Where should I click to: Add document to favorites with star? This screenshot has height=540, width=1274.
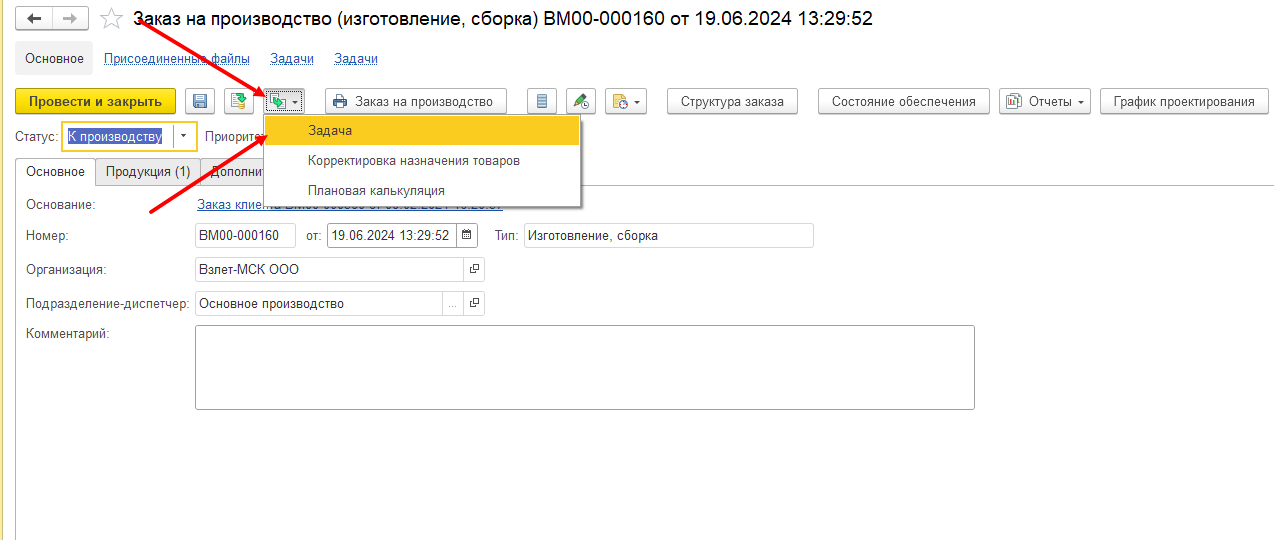tap(111, 18)
